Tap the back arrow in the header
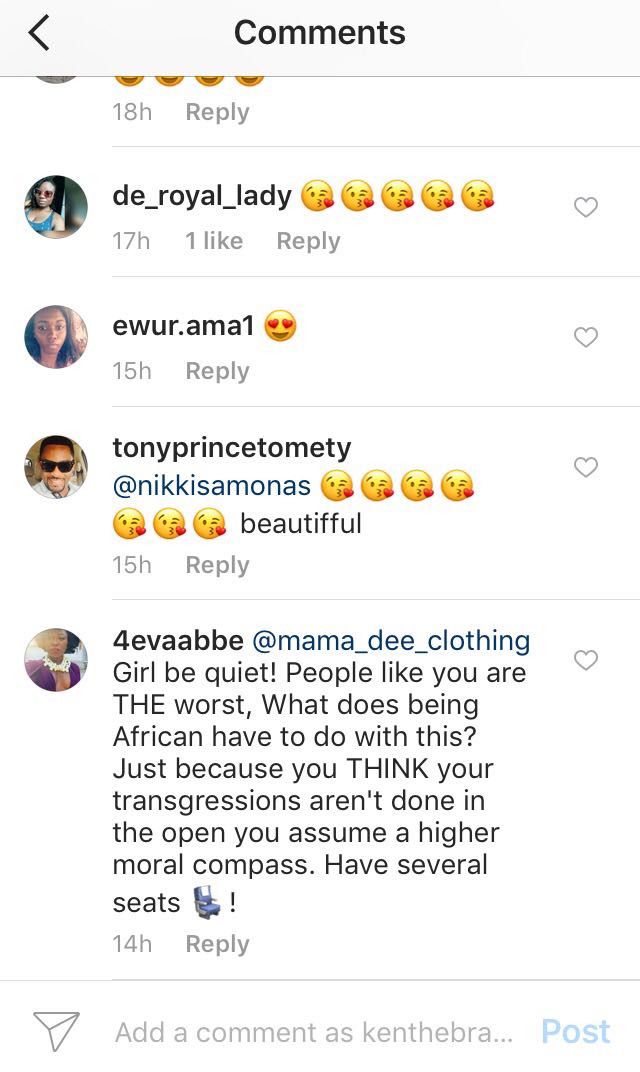 point(40,33)
